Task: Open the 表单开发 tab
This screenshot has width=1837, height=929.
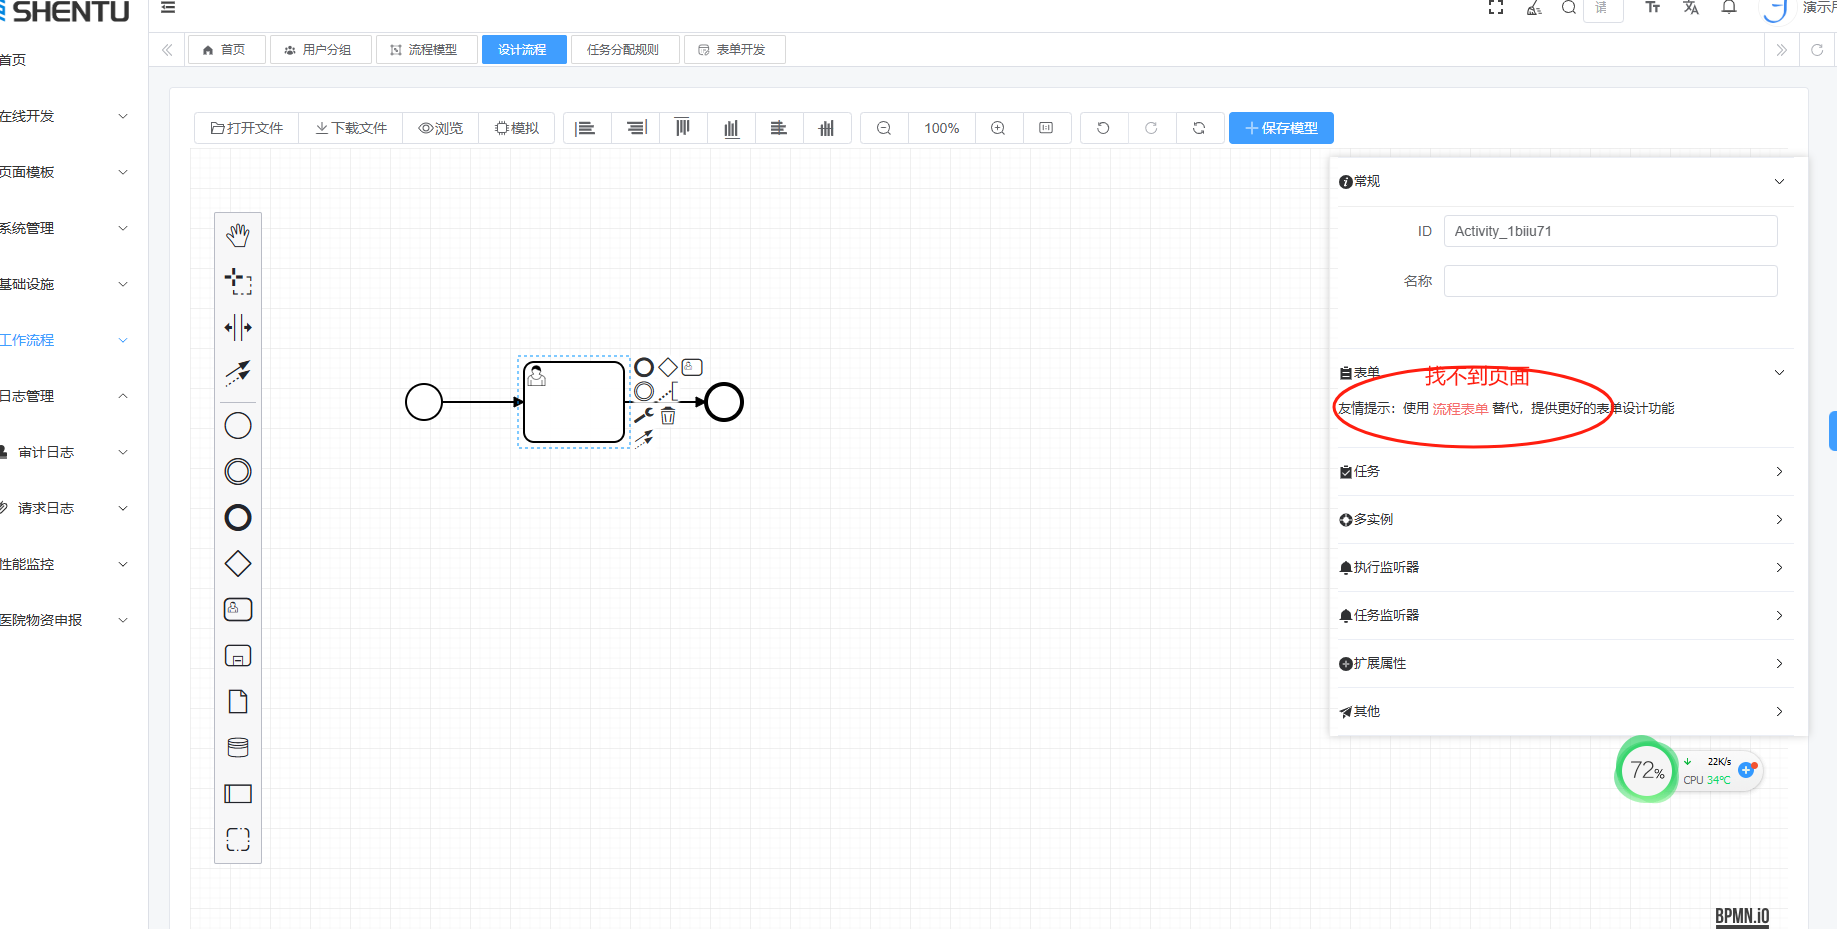Action: (x=733, y=50)
